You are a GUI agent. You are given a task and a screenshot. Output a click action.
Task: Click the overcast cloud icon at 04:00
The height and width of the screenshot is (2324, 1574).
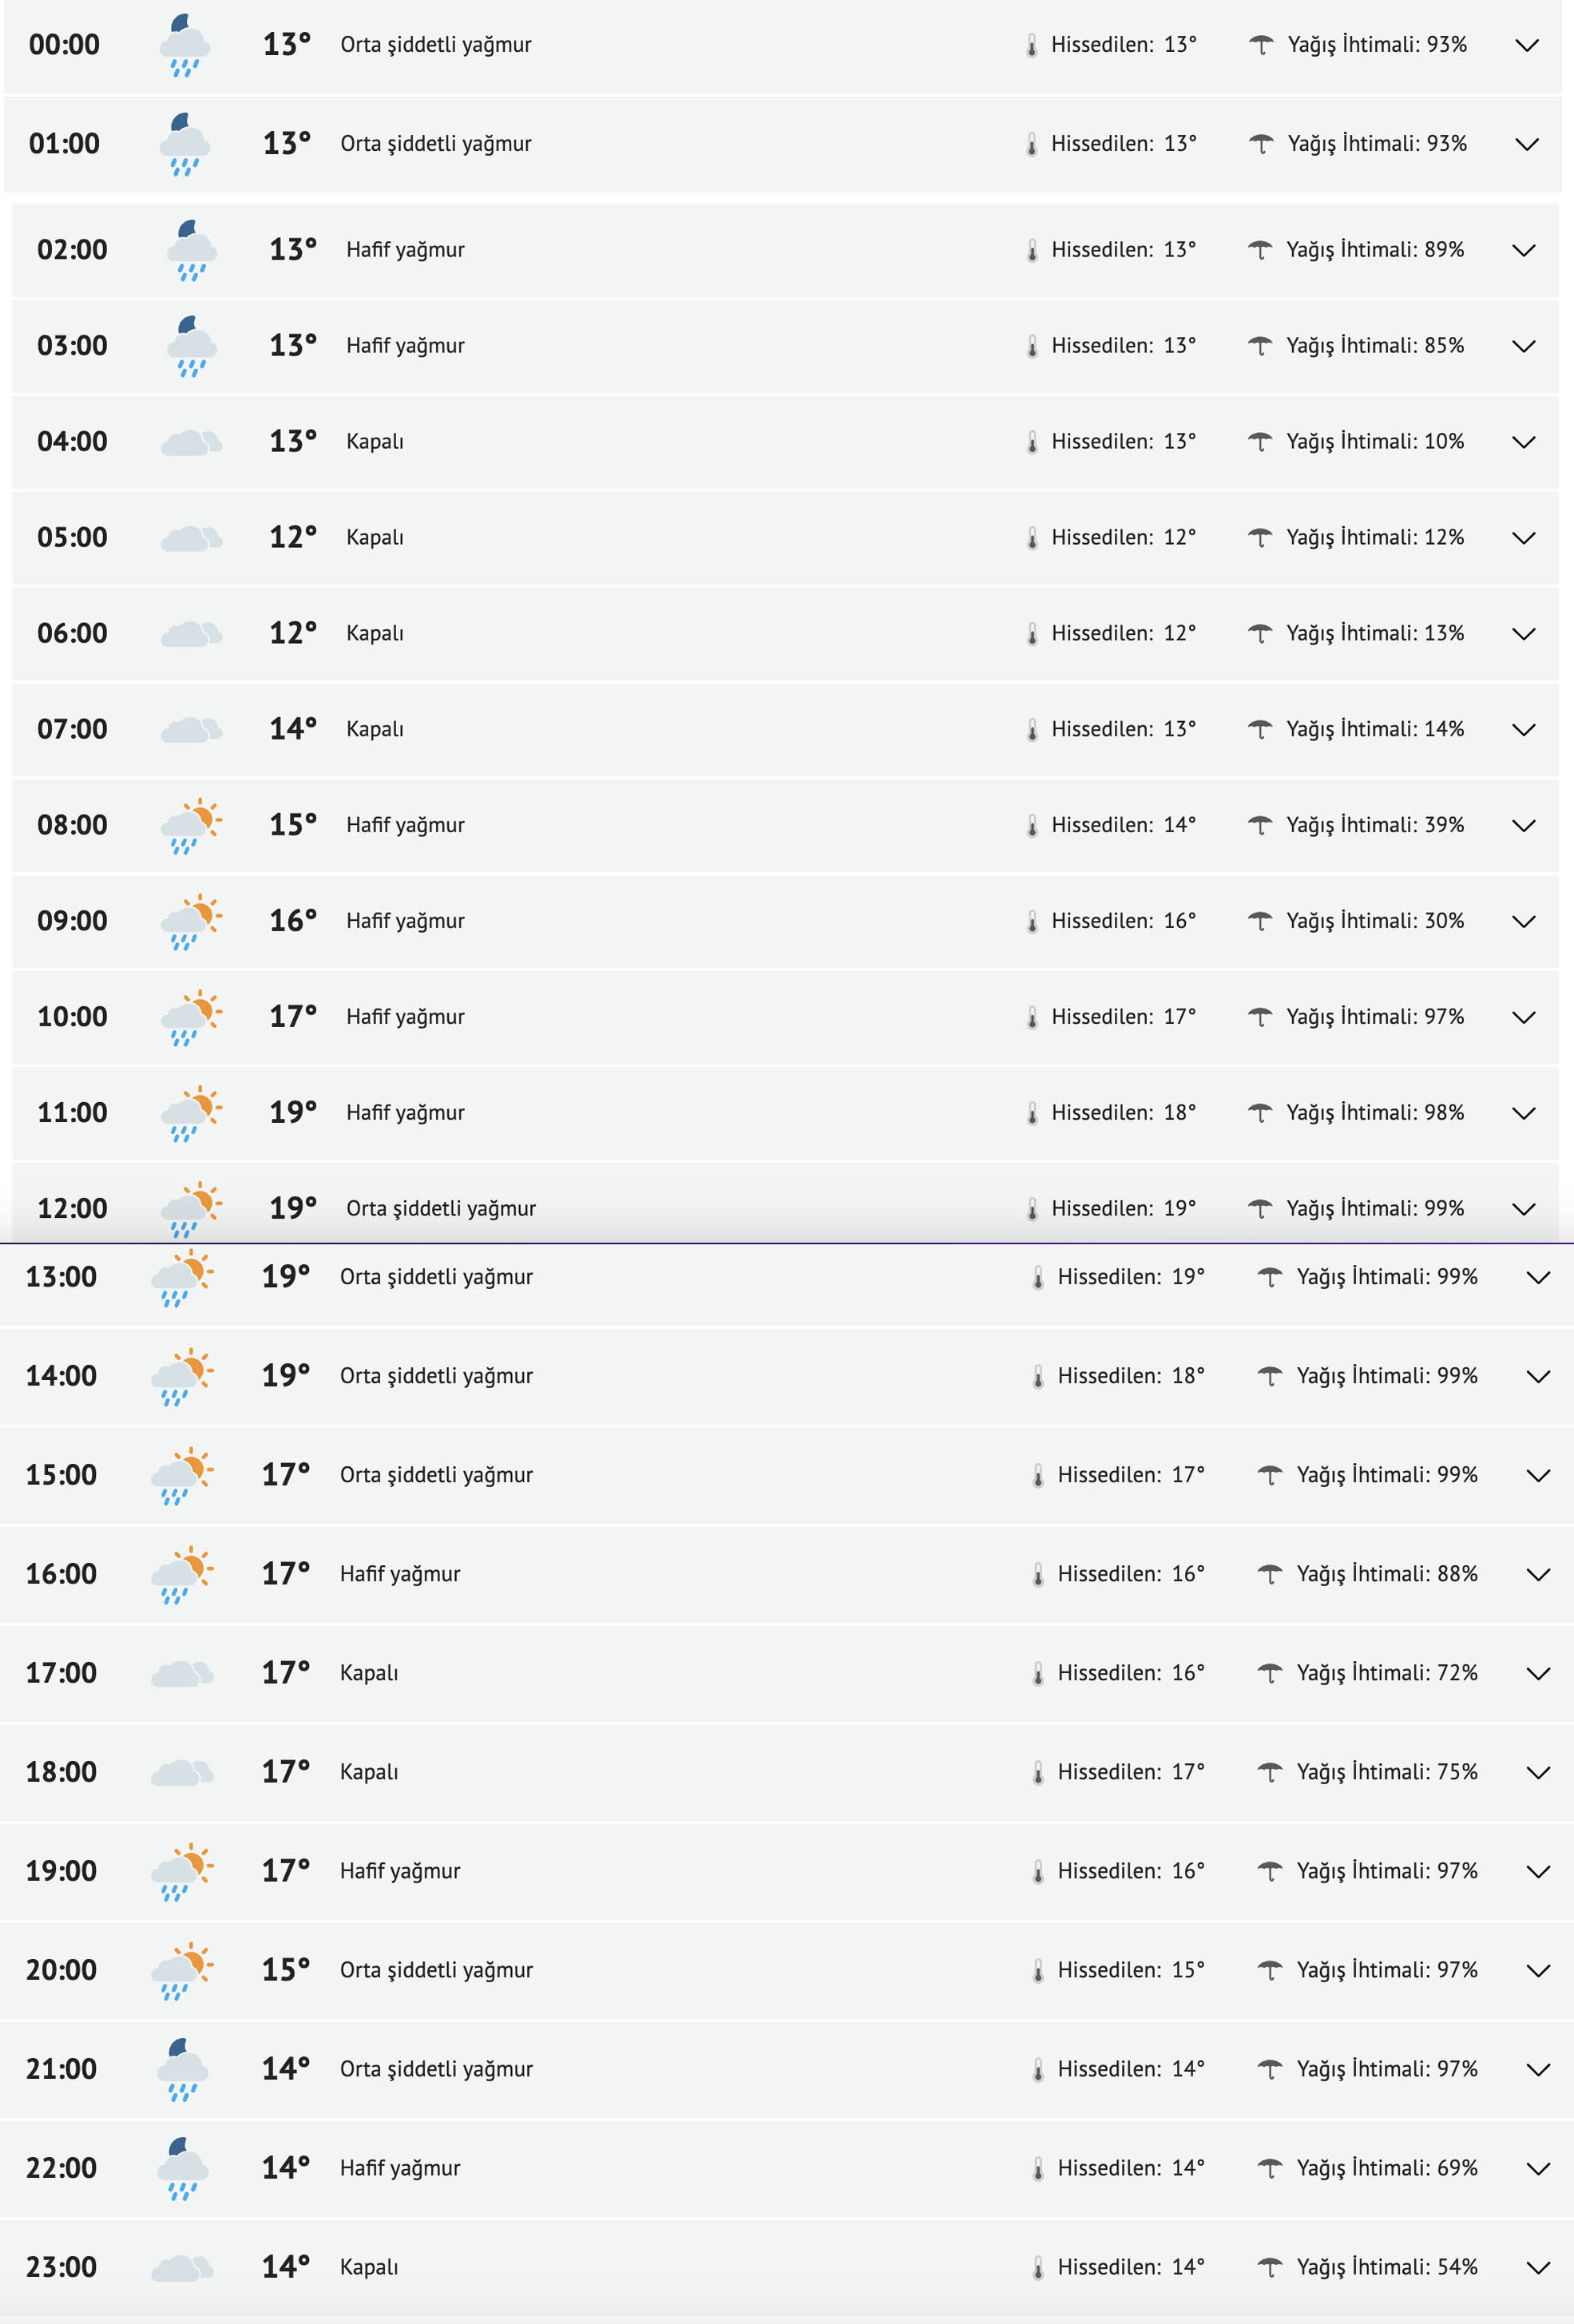(x=191, y=442)
